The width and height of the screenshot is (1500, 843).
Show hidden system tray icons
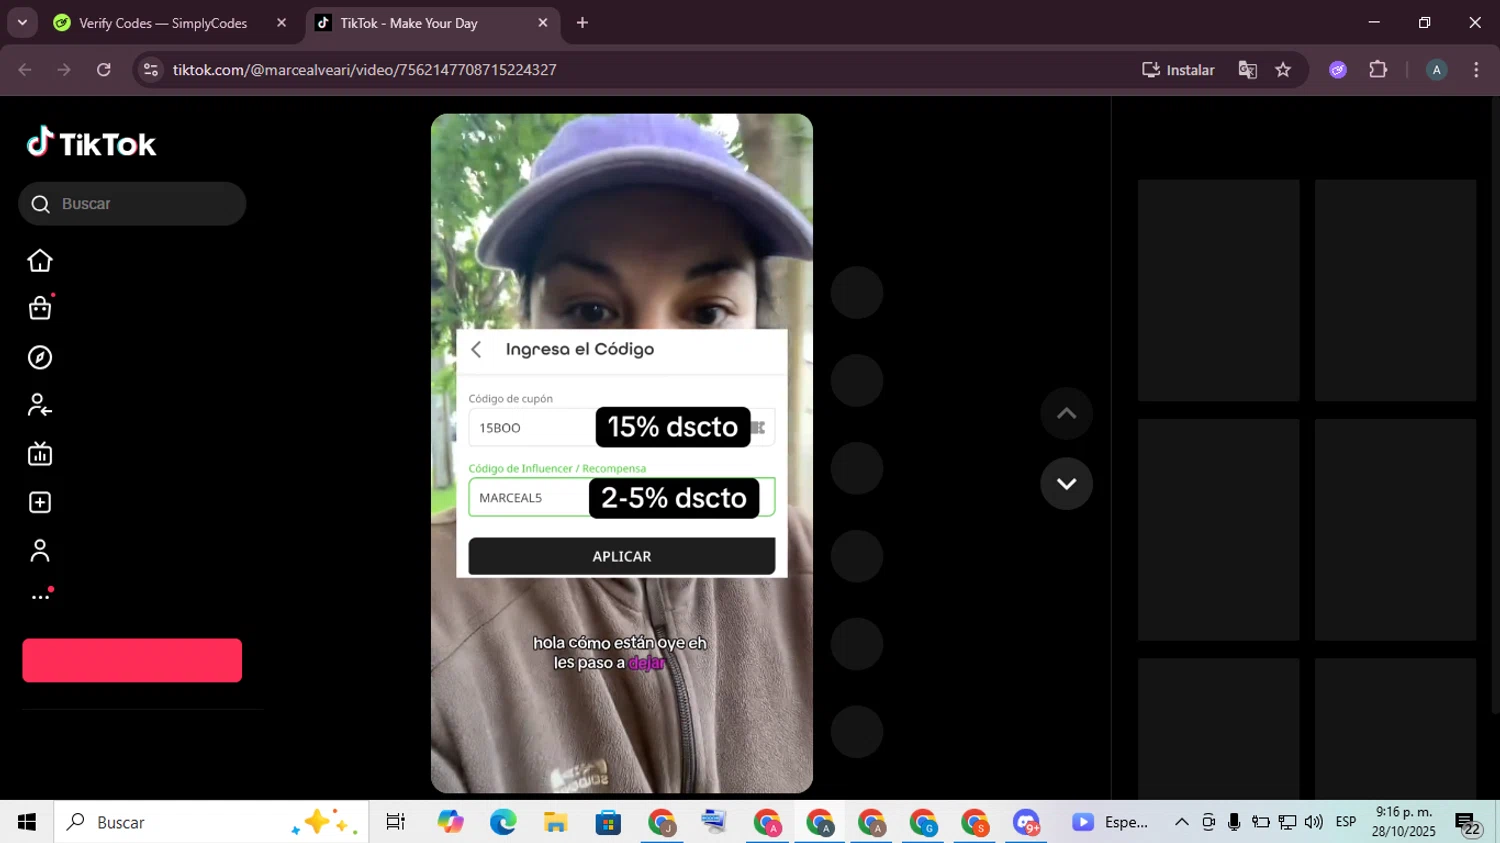click(1181, 822)
